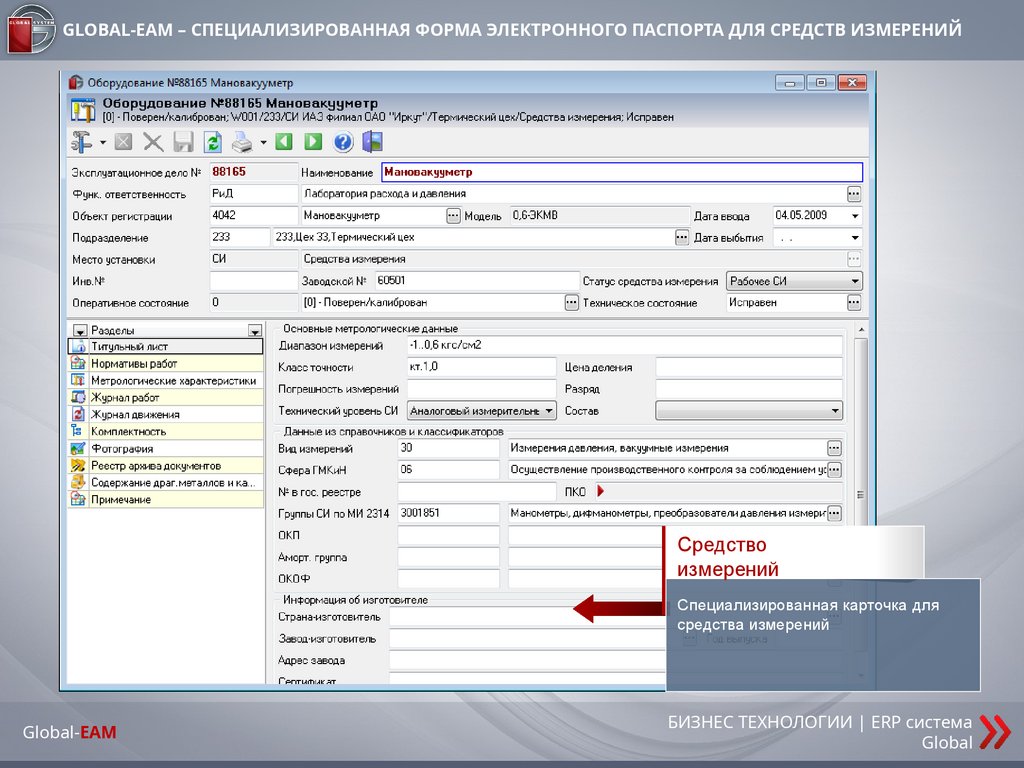Click the hammer and wrench tools icon
Viewport: 1024px width, 768px height.
click(83, 142)
